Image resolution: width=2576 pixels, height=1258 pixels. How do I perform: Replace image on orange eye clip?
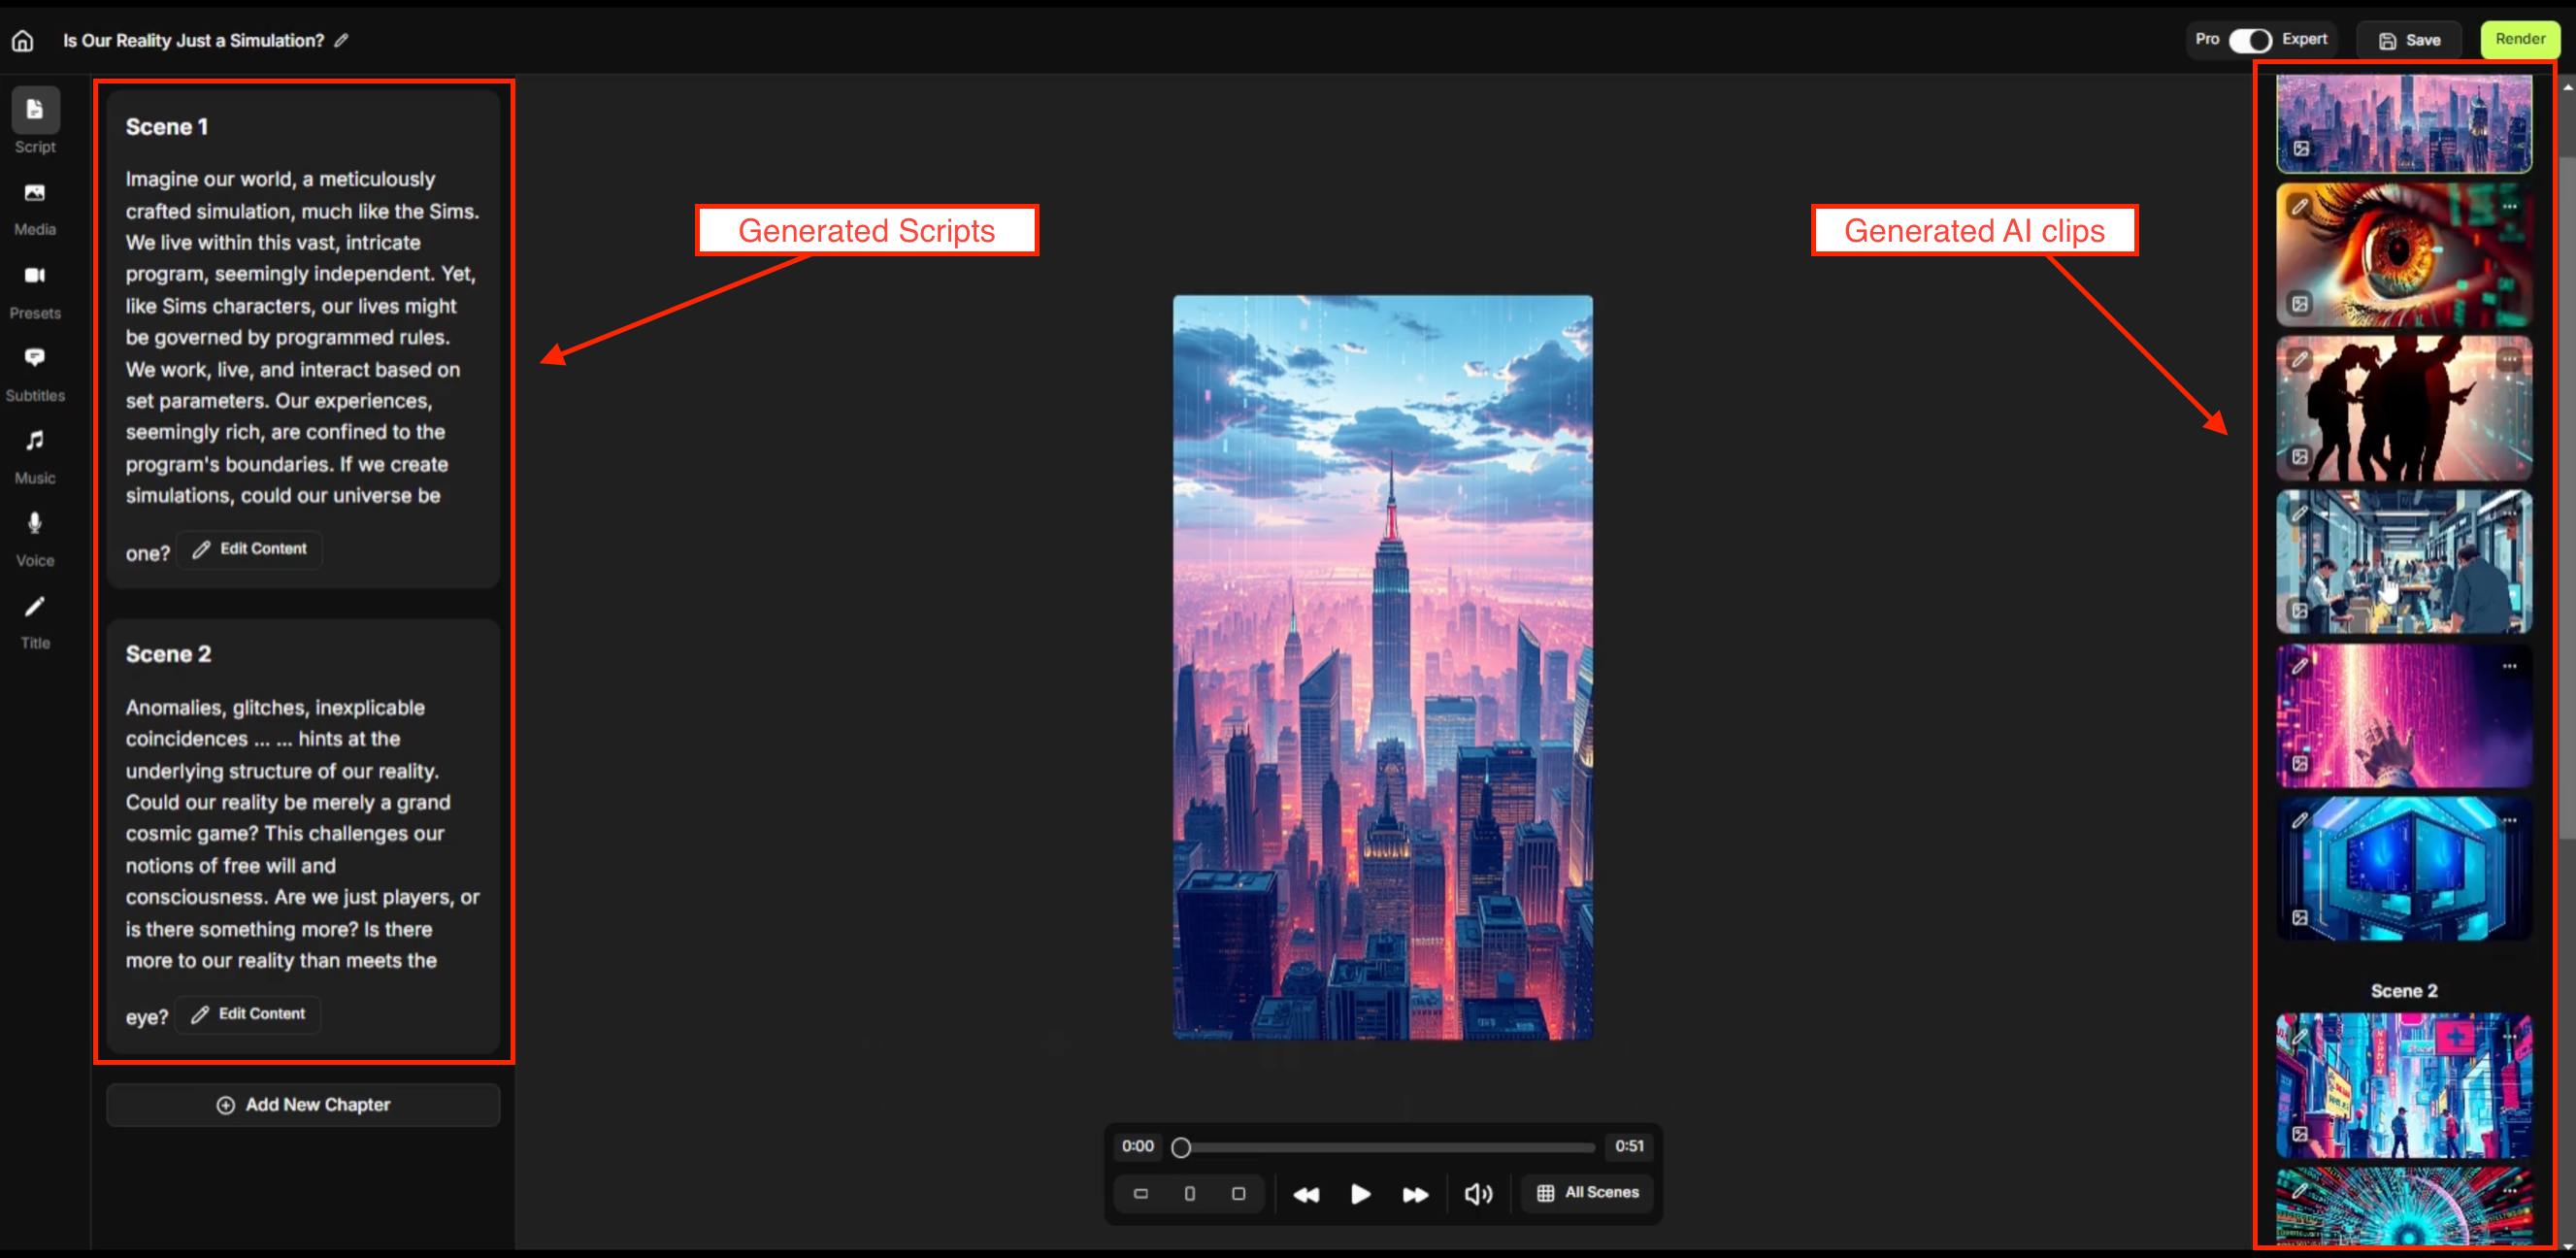2300,303
